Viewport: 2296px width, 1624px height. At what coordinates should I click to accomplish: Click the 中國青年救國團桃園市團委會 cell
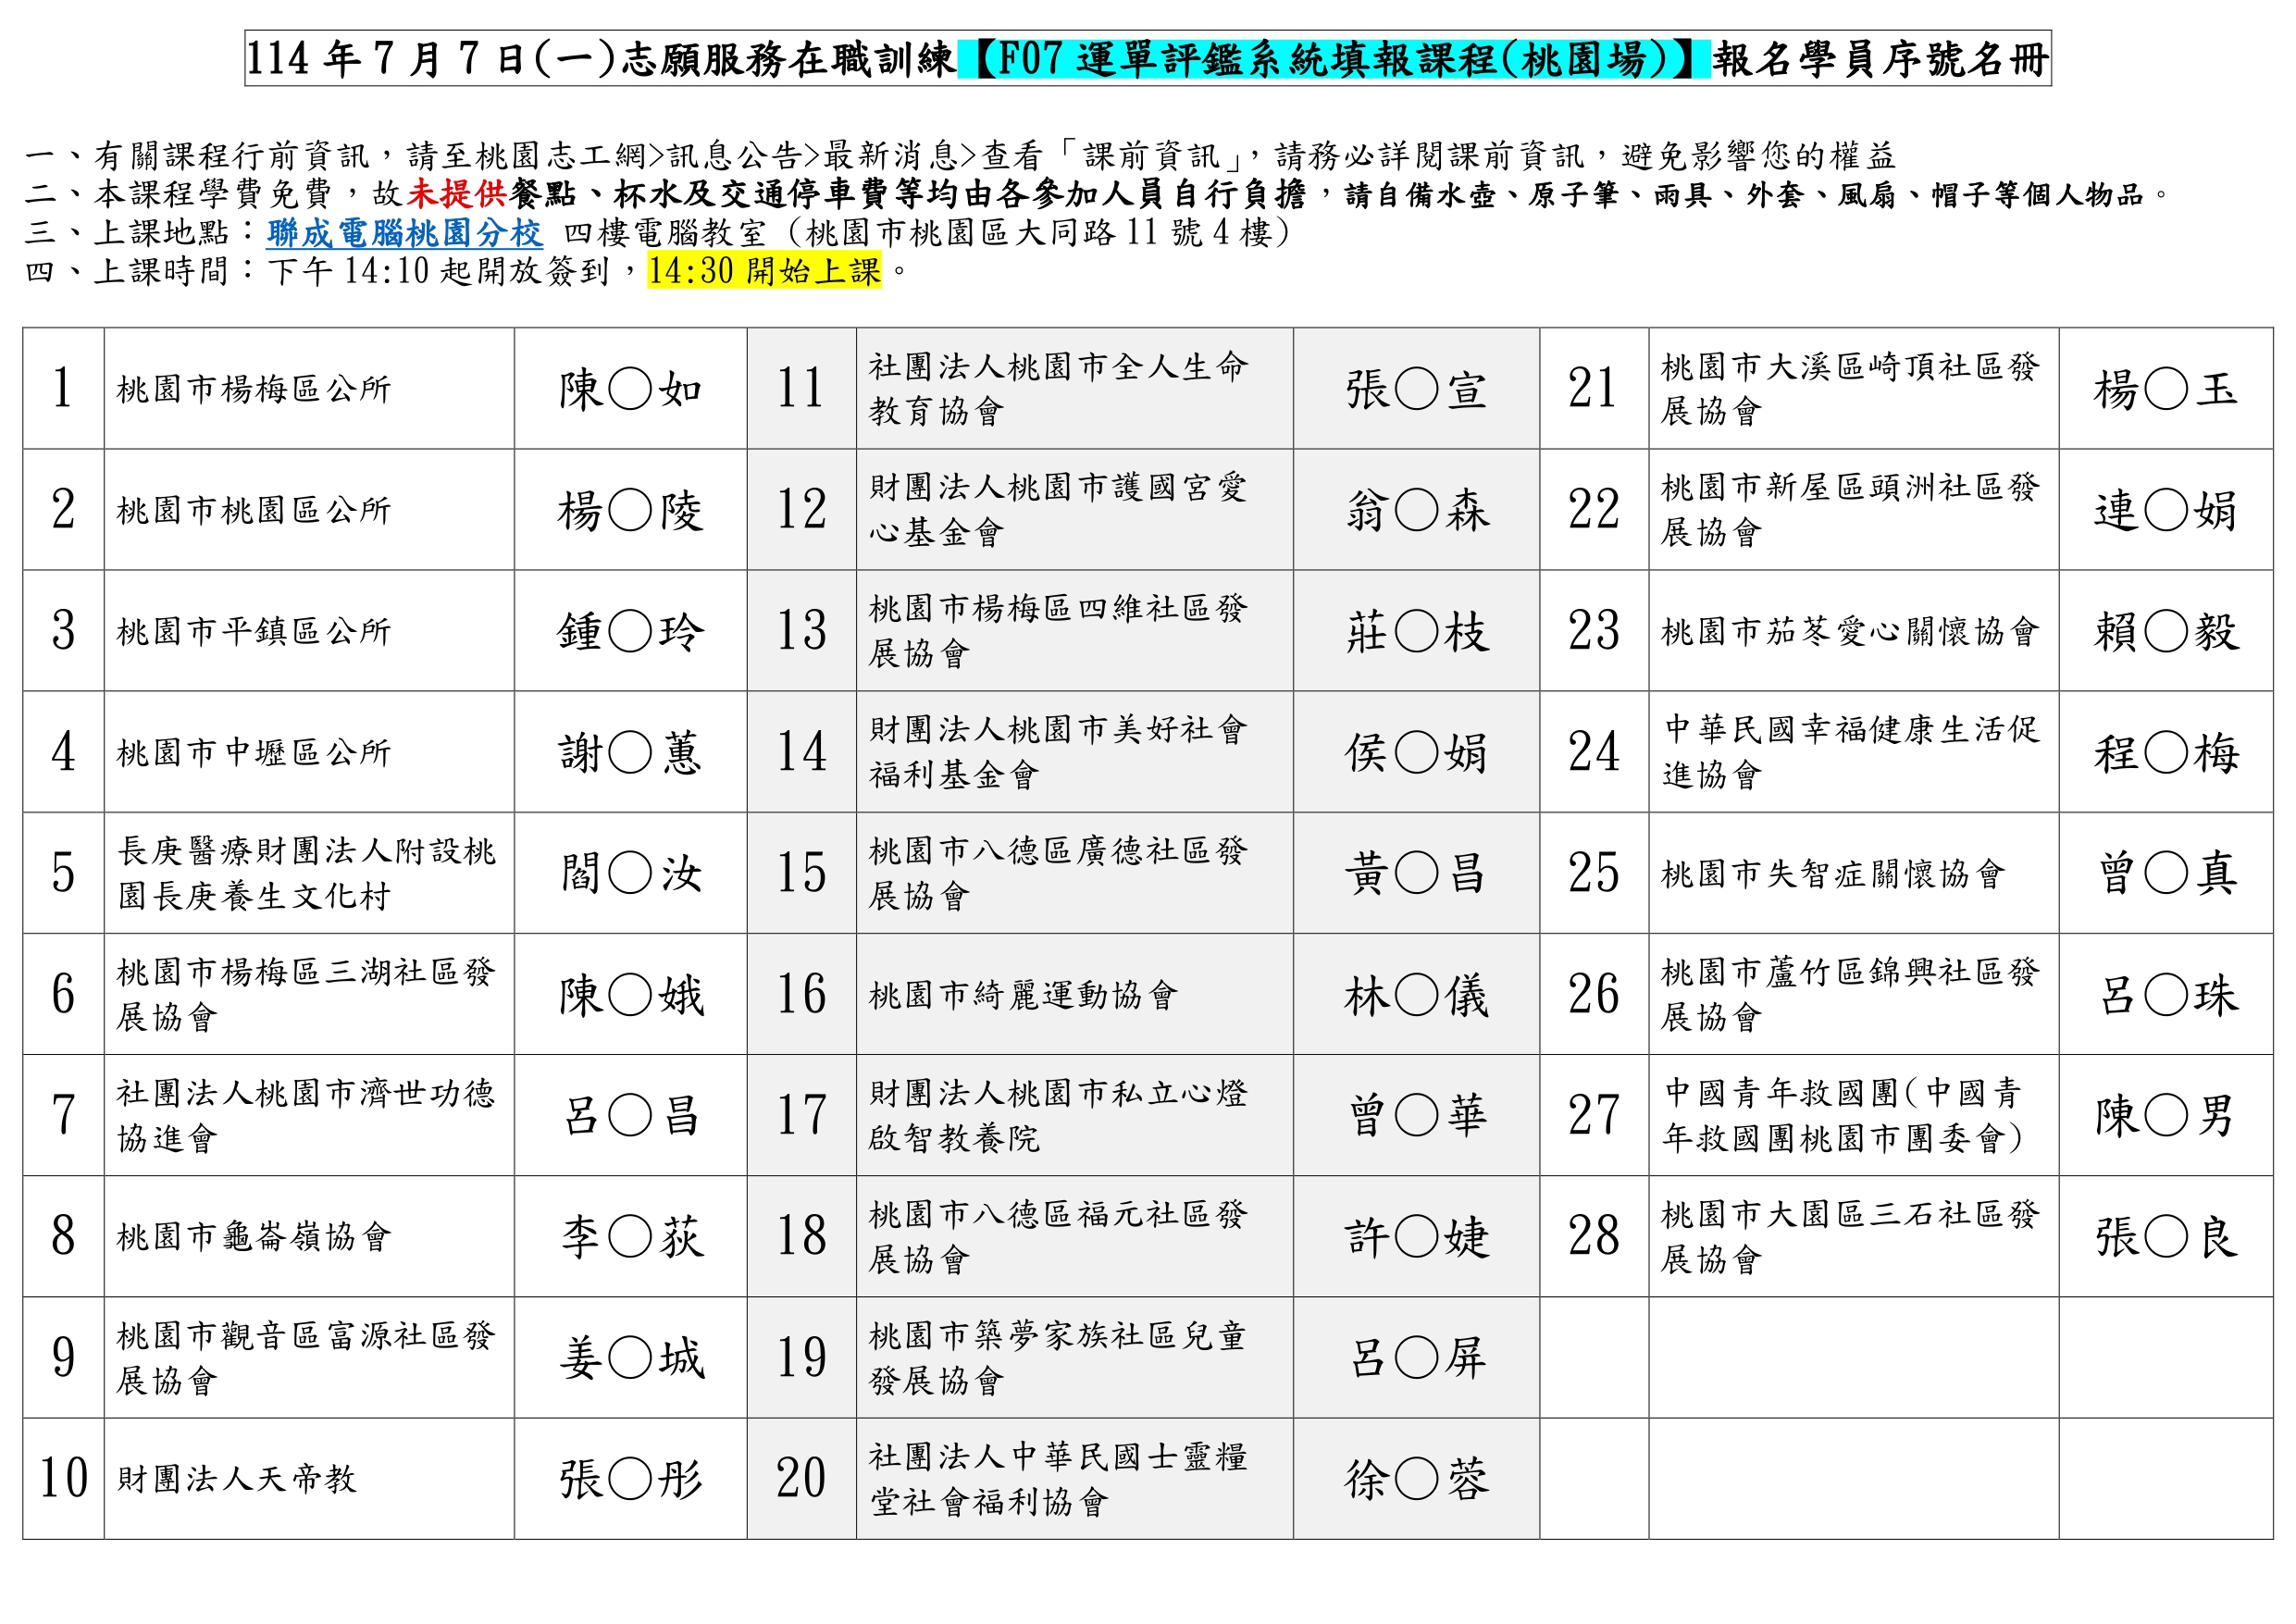pyautogui.click(x=1854, y=1115)
